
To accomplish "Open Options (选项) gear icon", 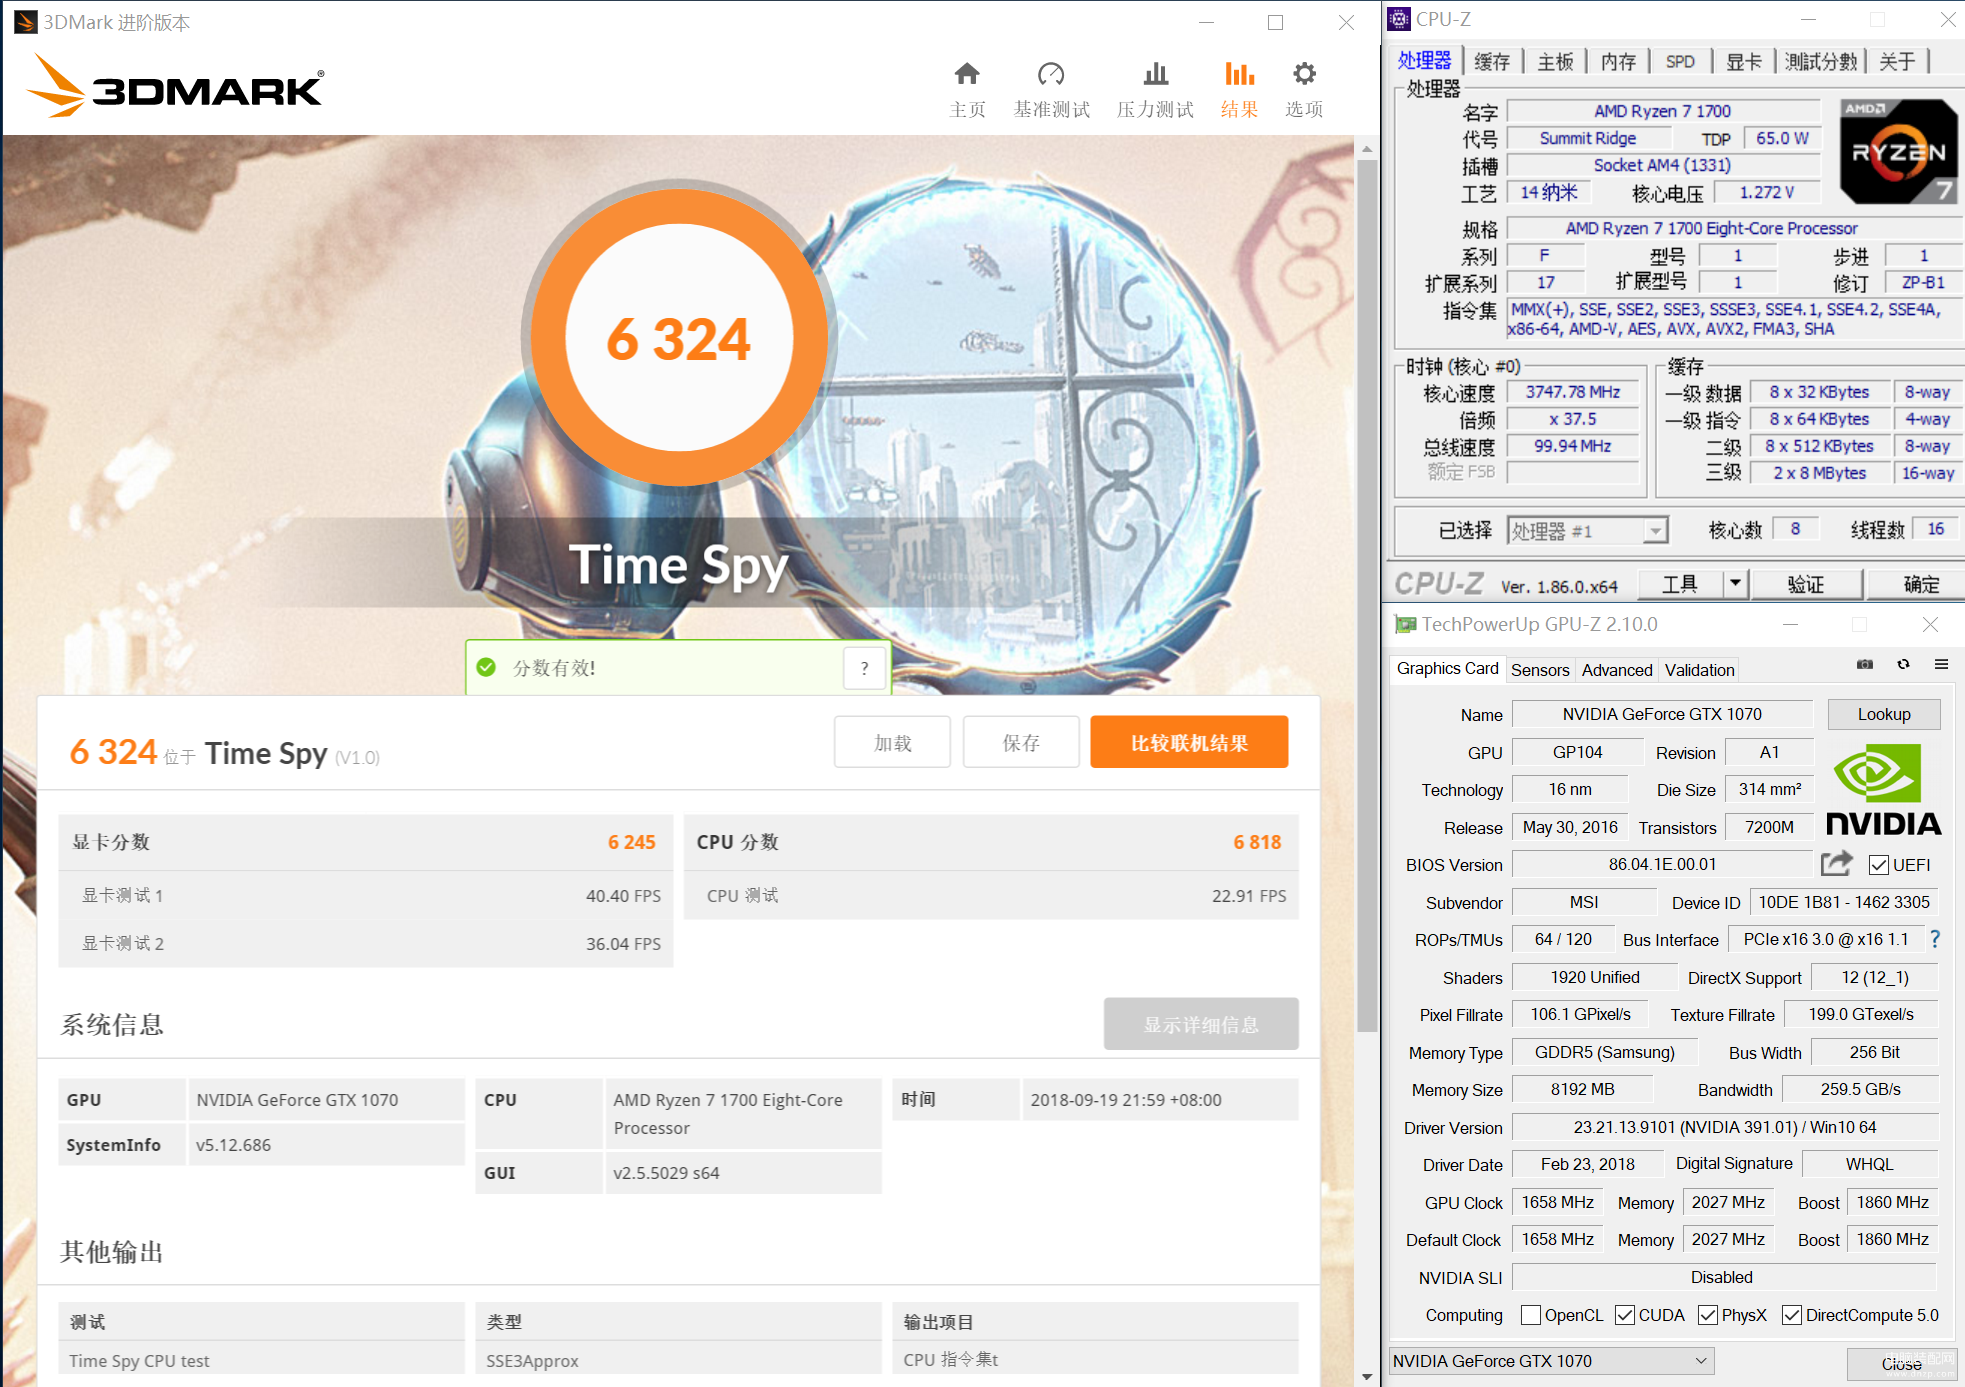I will coord(1304,74).
